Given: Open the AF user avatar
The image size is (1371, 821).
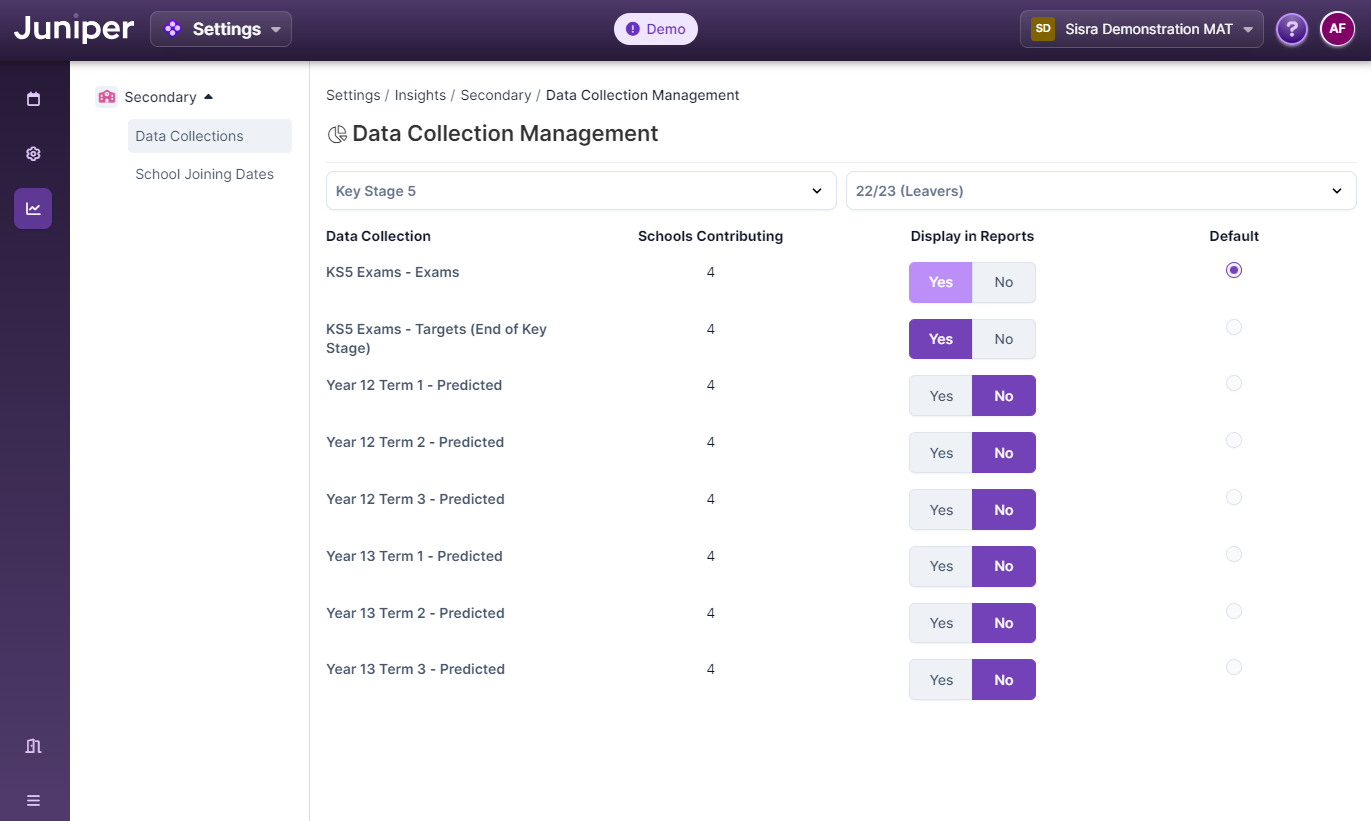Looking at the screenshot, I should pyautogui.click(x=1337, y=29).
